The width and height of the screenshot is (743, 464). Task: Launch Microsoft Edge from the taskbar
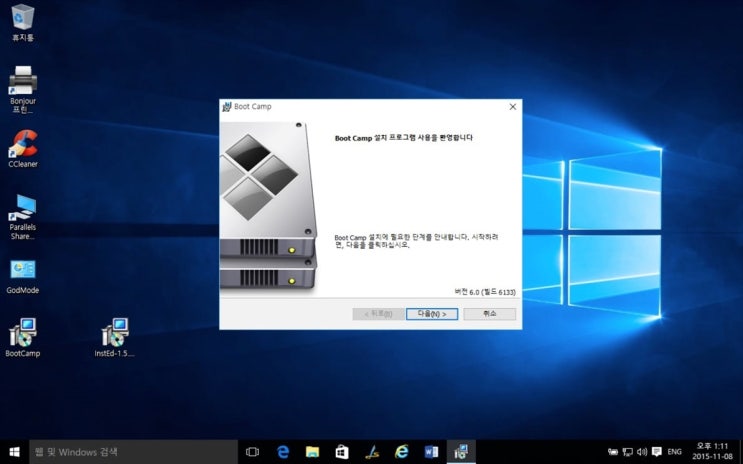coord(283,452)
